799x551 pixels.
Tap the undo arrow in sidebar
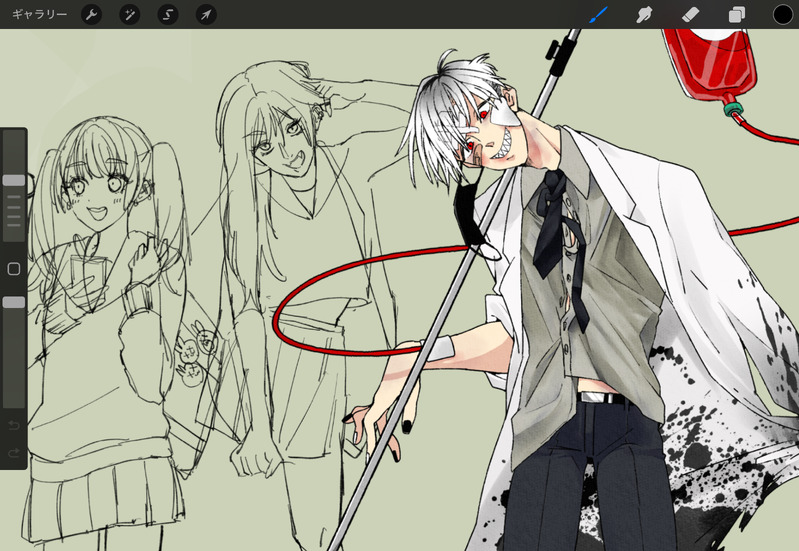point(14,425)
